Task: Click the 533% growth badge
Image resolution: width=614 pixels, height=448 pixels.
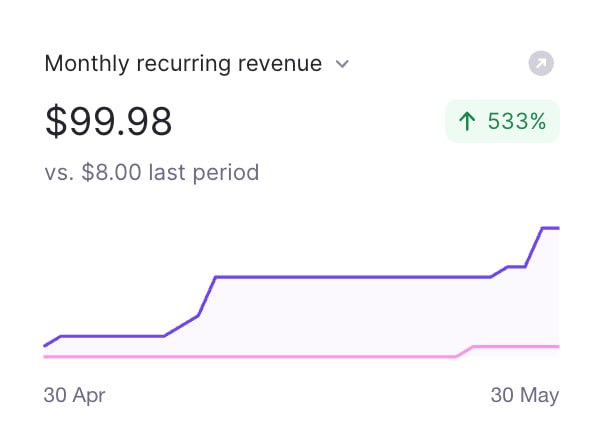Action: (x=502, y=121)
